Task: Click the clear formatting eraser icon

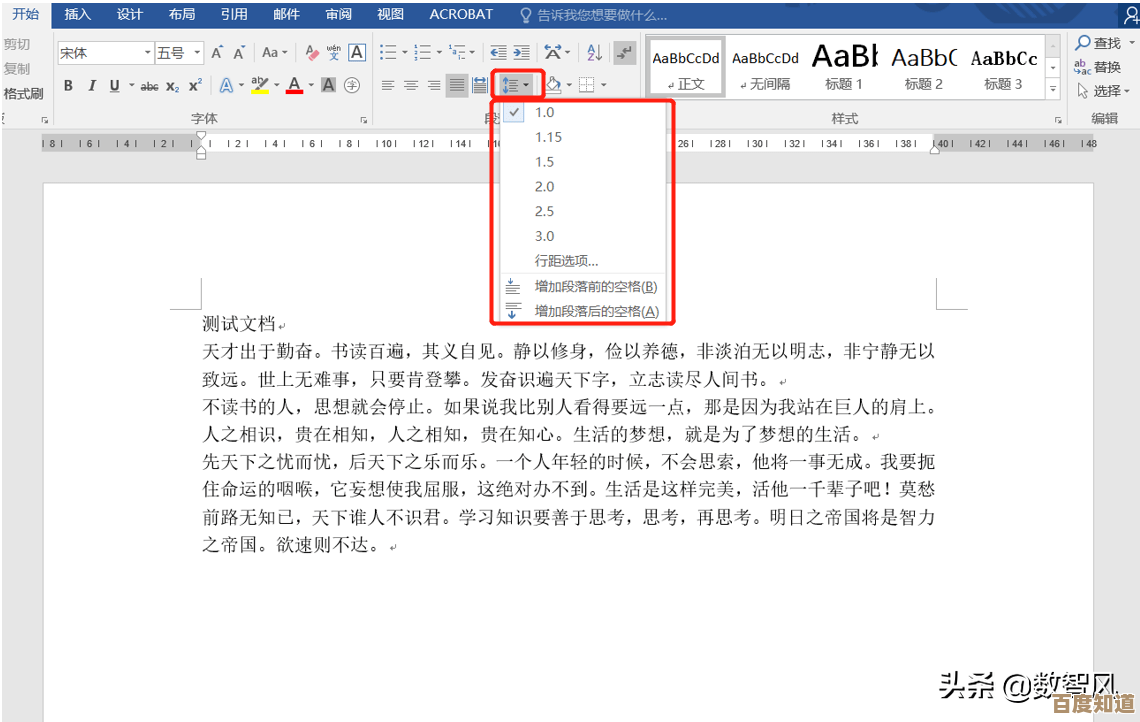Action: (x=311, y=54)
